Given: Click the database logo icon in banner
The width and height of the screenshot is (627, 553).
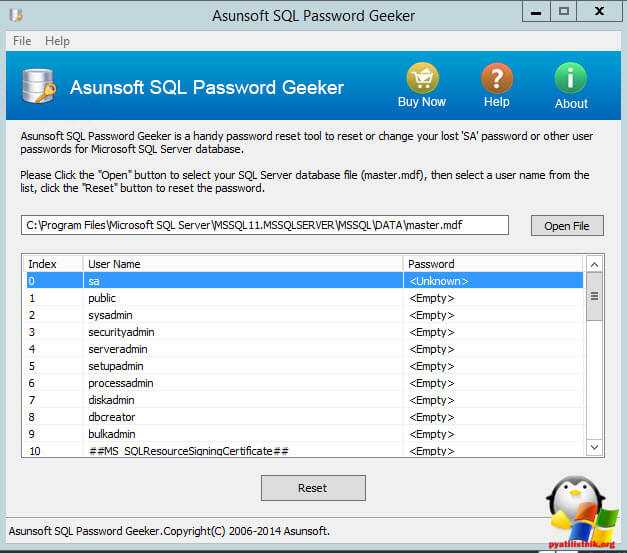Looking at the screenshot, I should click(x=39, y=88).
